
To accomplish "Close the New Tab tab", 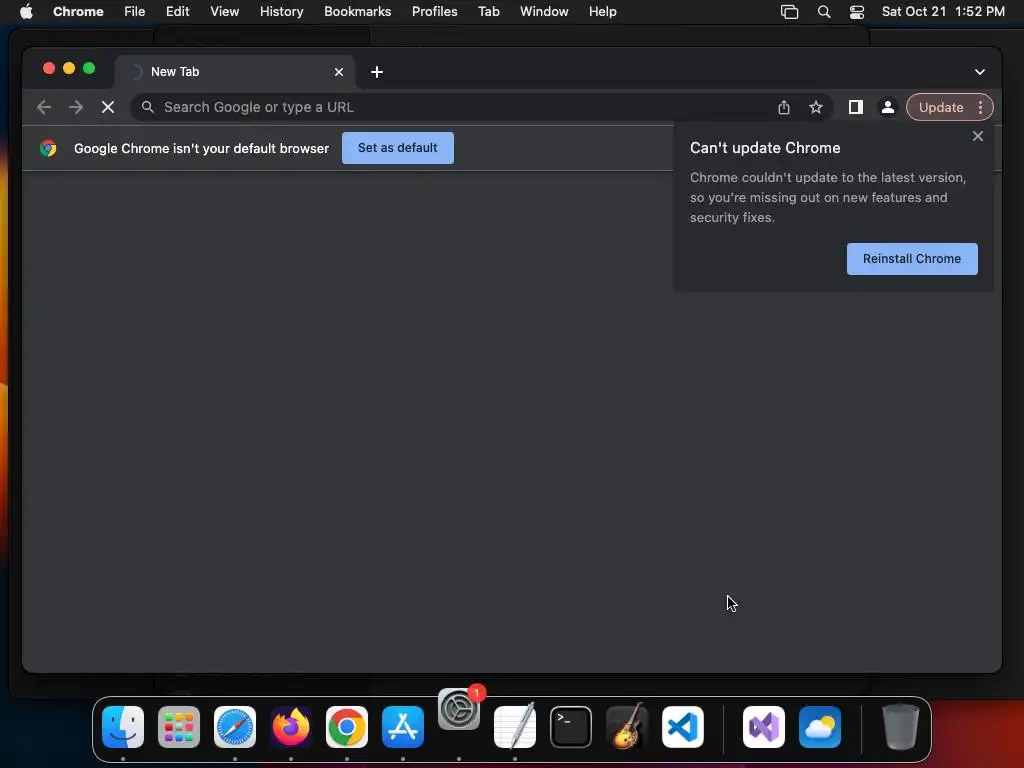I will coord(339,72).
